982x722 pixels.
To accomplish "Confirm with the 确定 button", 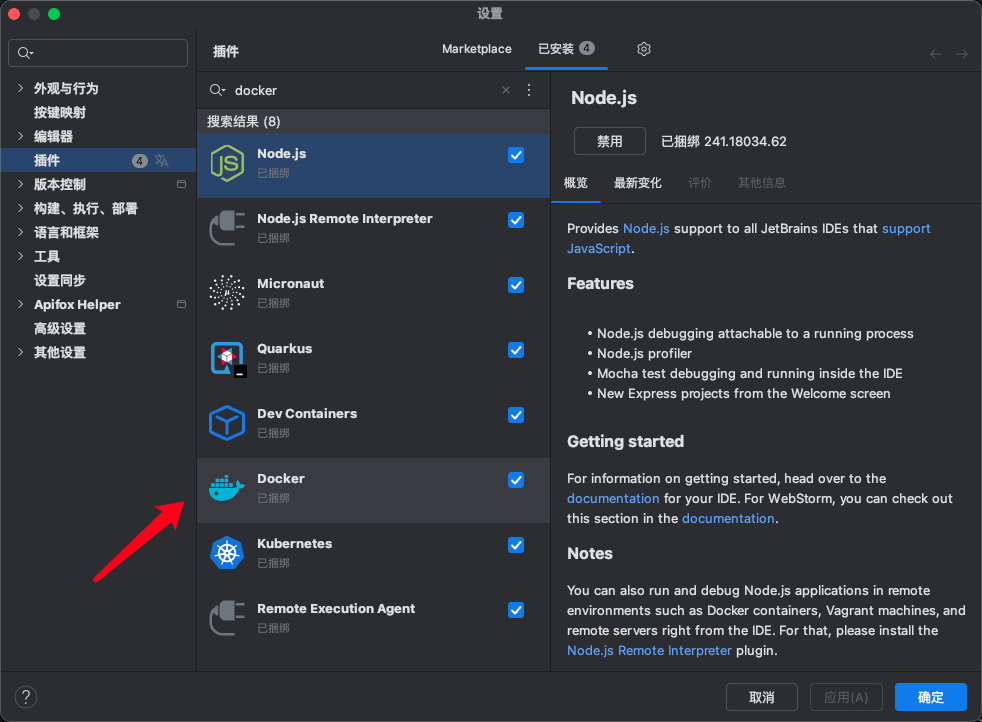I will tap(931, 697).
